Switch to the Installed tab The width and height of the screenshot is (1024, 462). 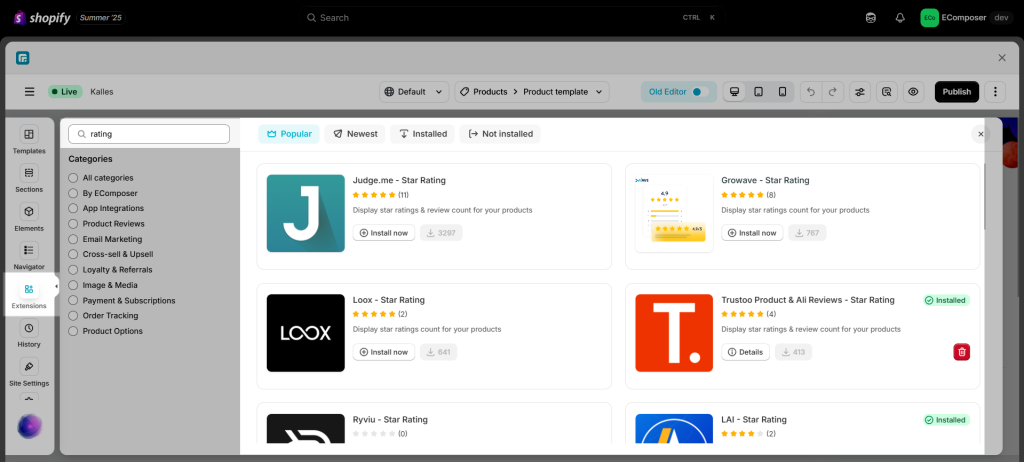[x=423, y=134]
